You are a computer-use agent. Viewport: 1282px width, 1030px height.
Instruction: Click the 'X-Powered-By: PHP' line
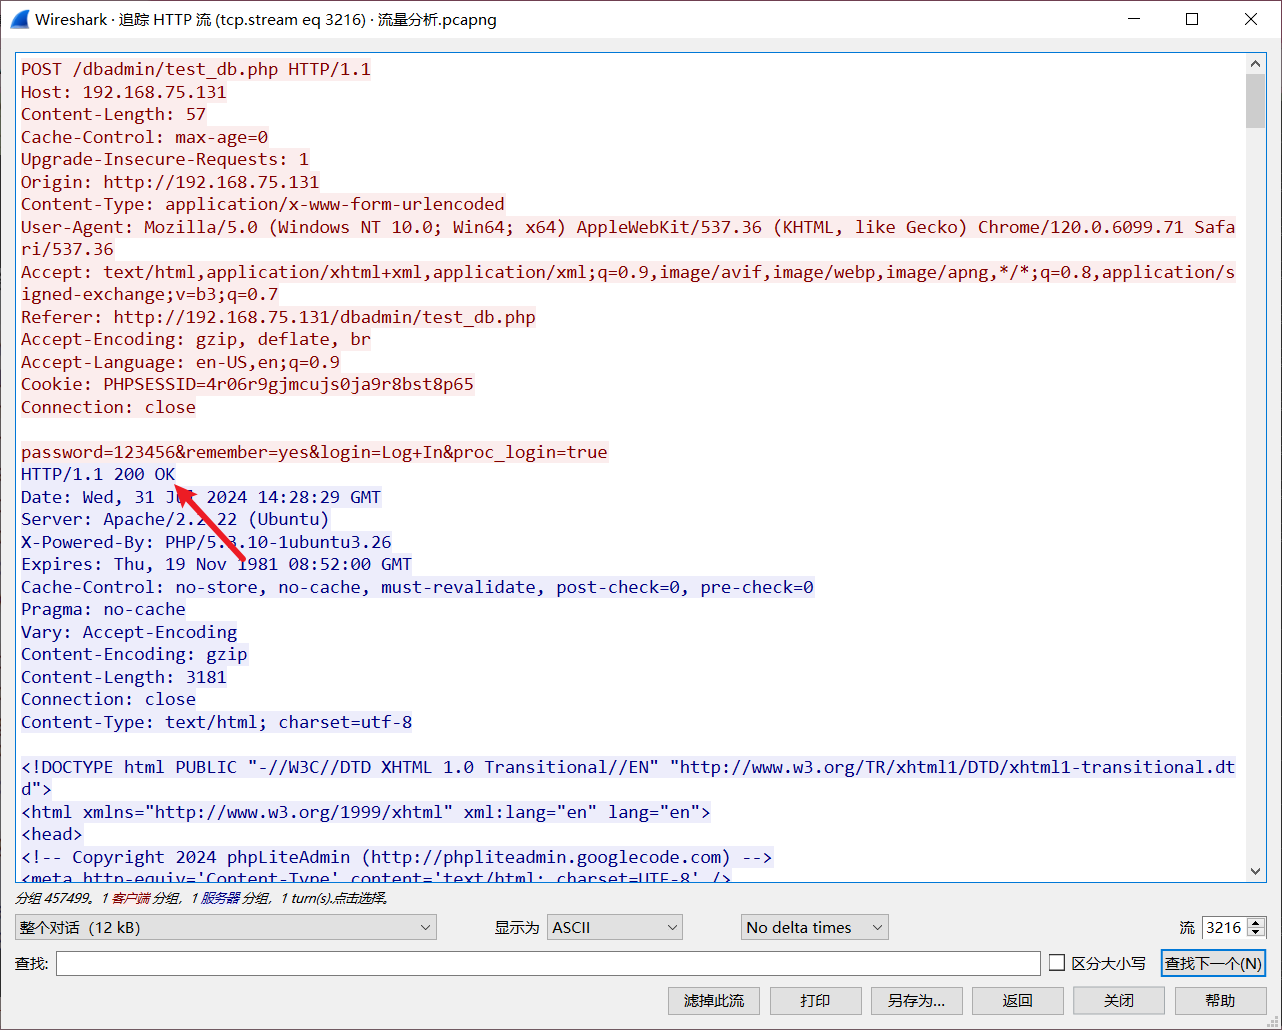pyautogui.click(x=206, y=542)
